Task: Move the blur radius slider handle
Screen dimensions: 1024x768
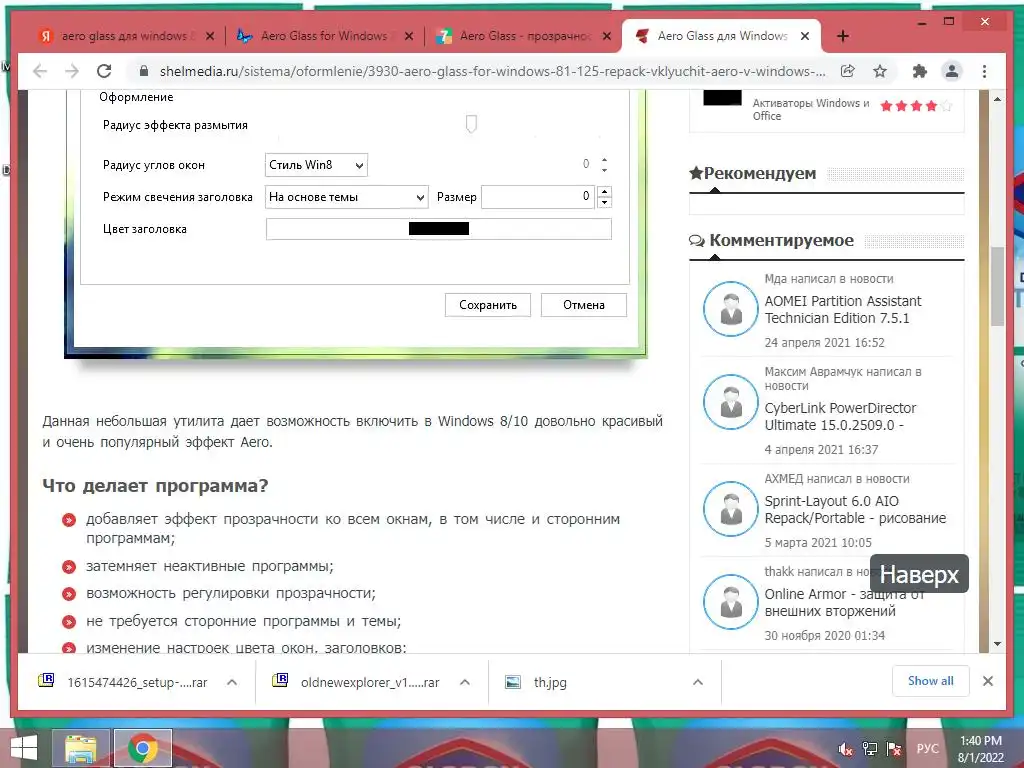Action: pos(471,123)
